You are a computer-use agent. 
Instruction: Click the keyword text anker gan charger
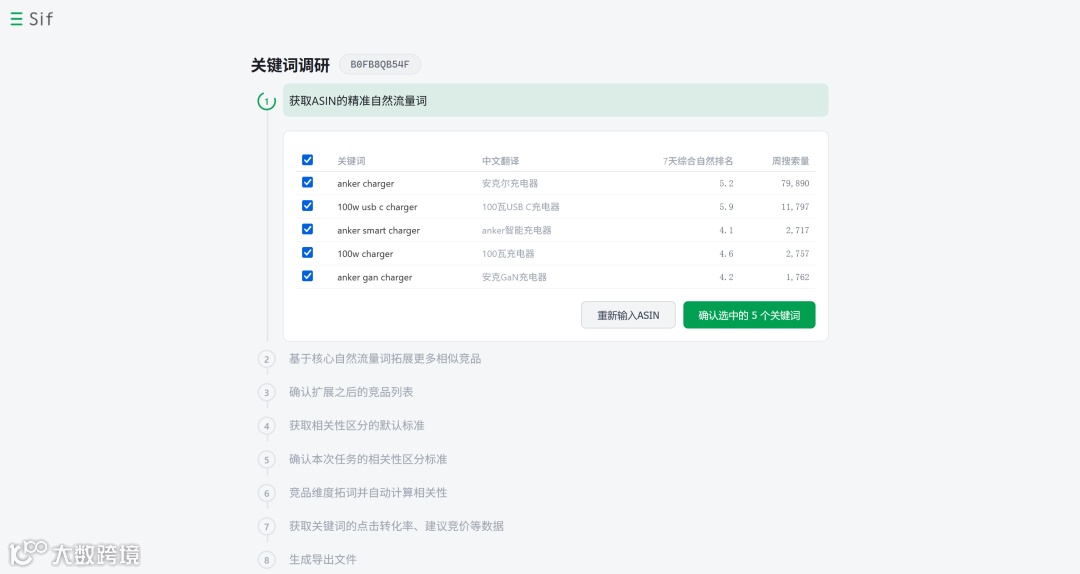coord(375,277)
